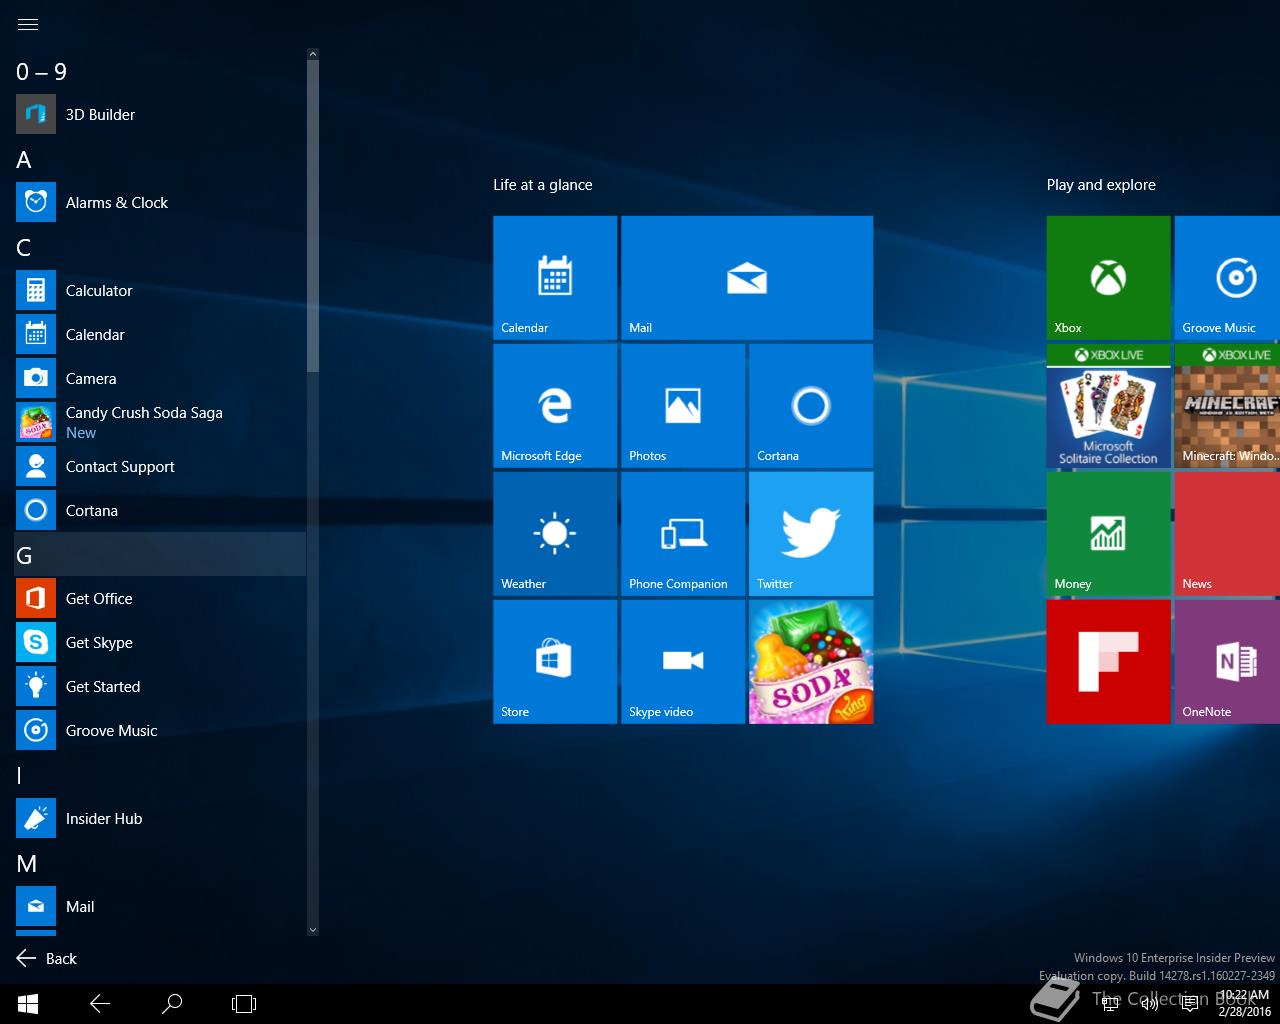Open the Xbox tile

pos(1108,278)
